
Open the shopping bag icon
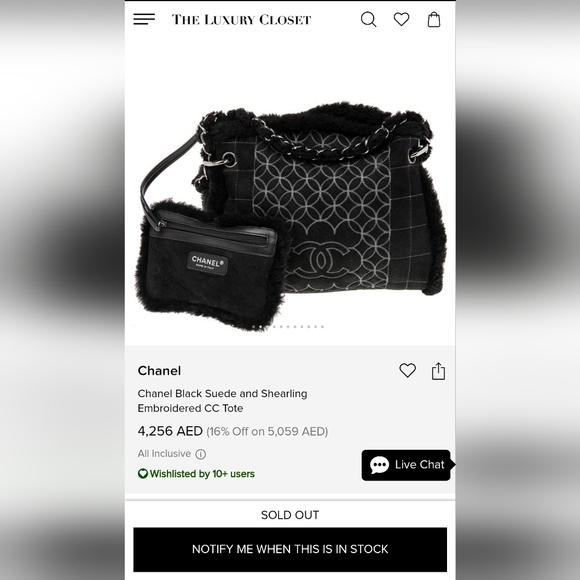[x=434, y=20]
